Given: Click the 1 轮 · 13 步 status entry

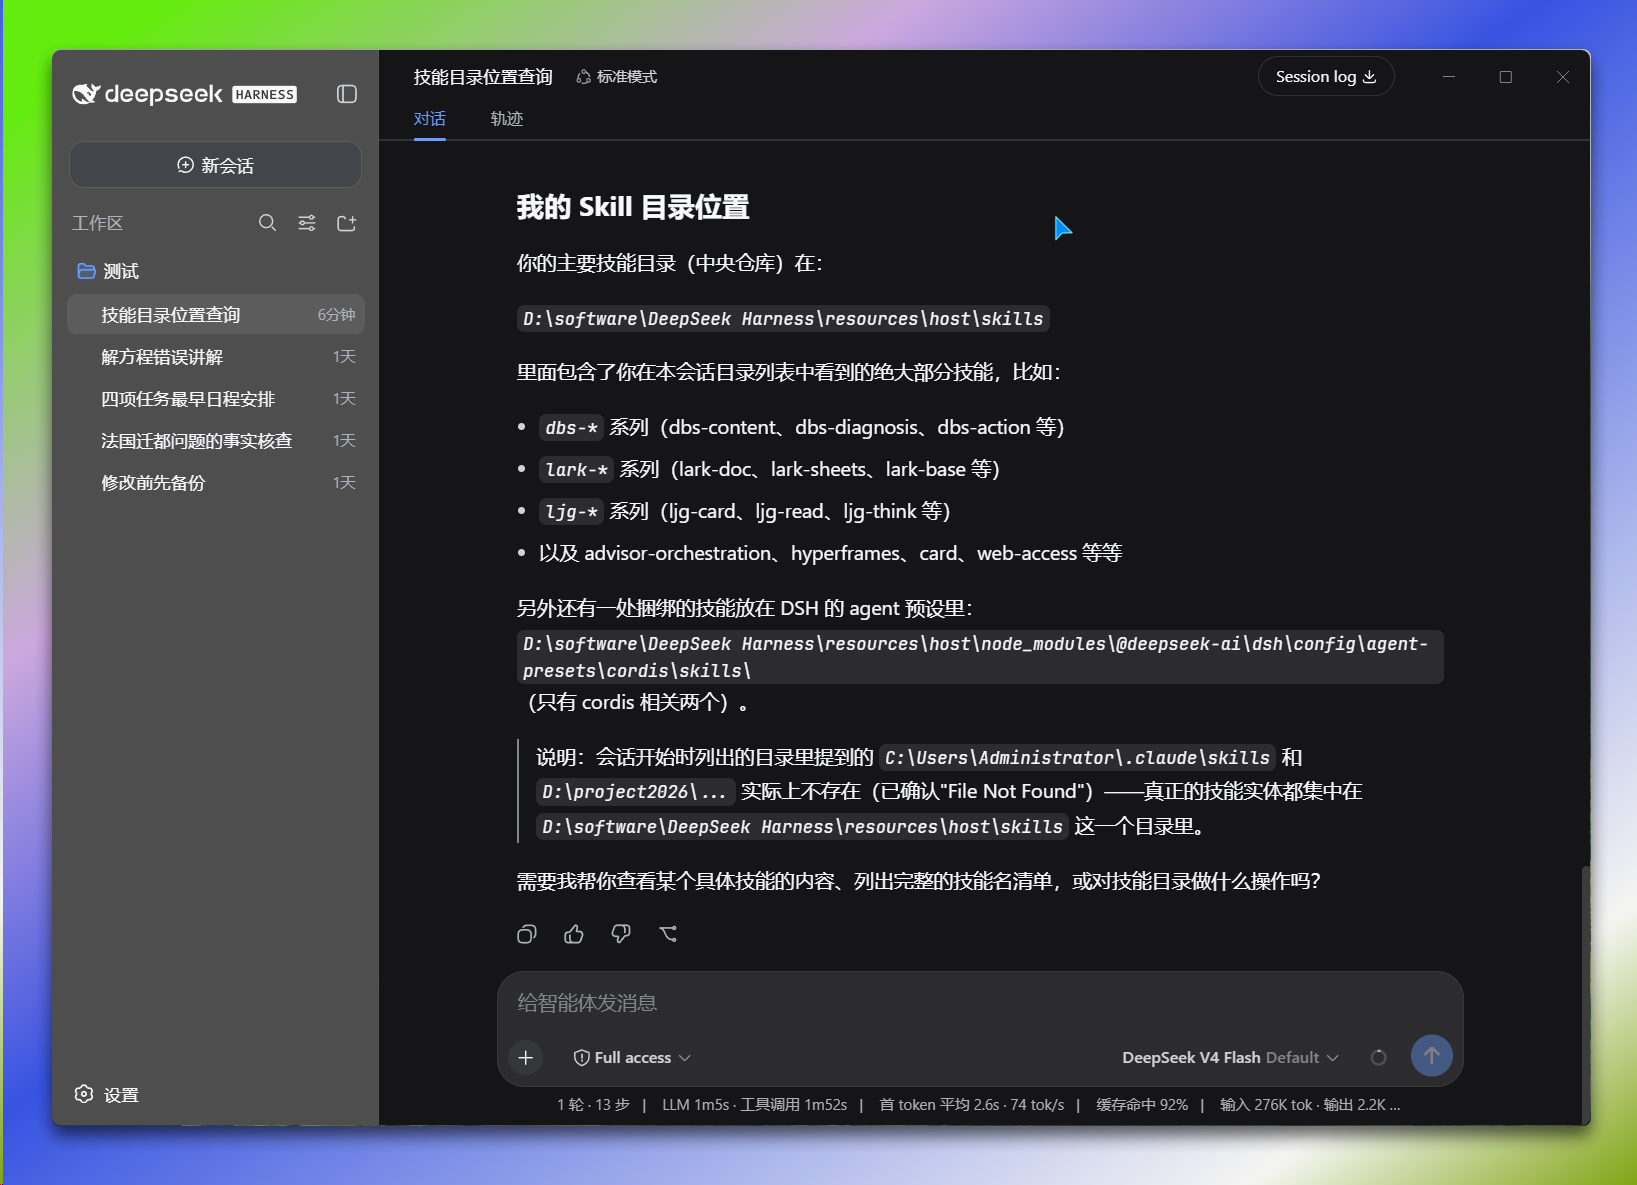Looking at the screenshot, I should point(593,1105).
